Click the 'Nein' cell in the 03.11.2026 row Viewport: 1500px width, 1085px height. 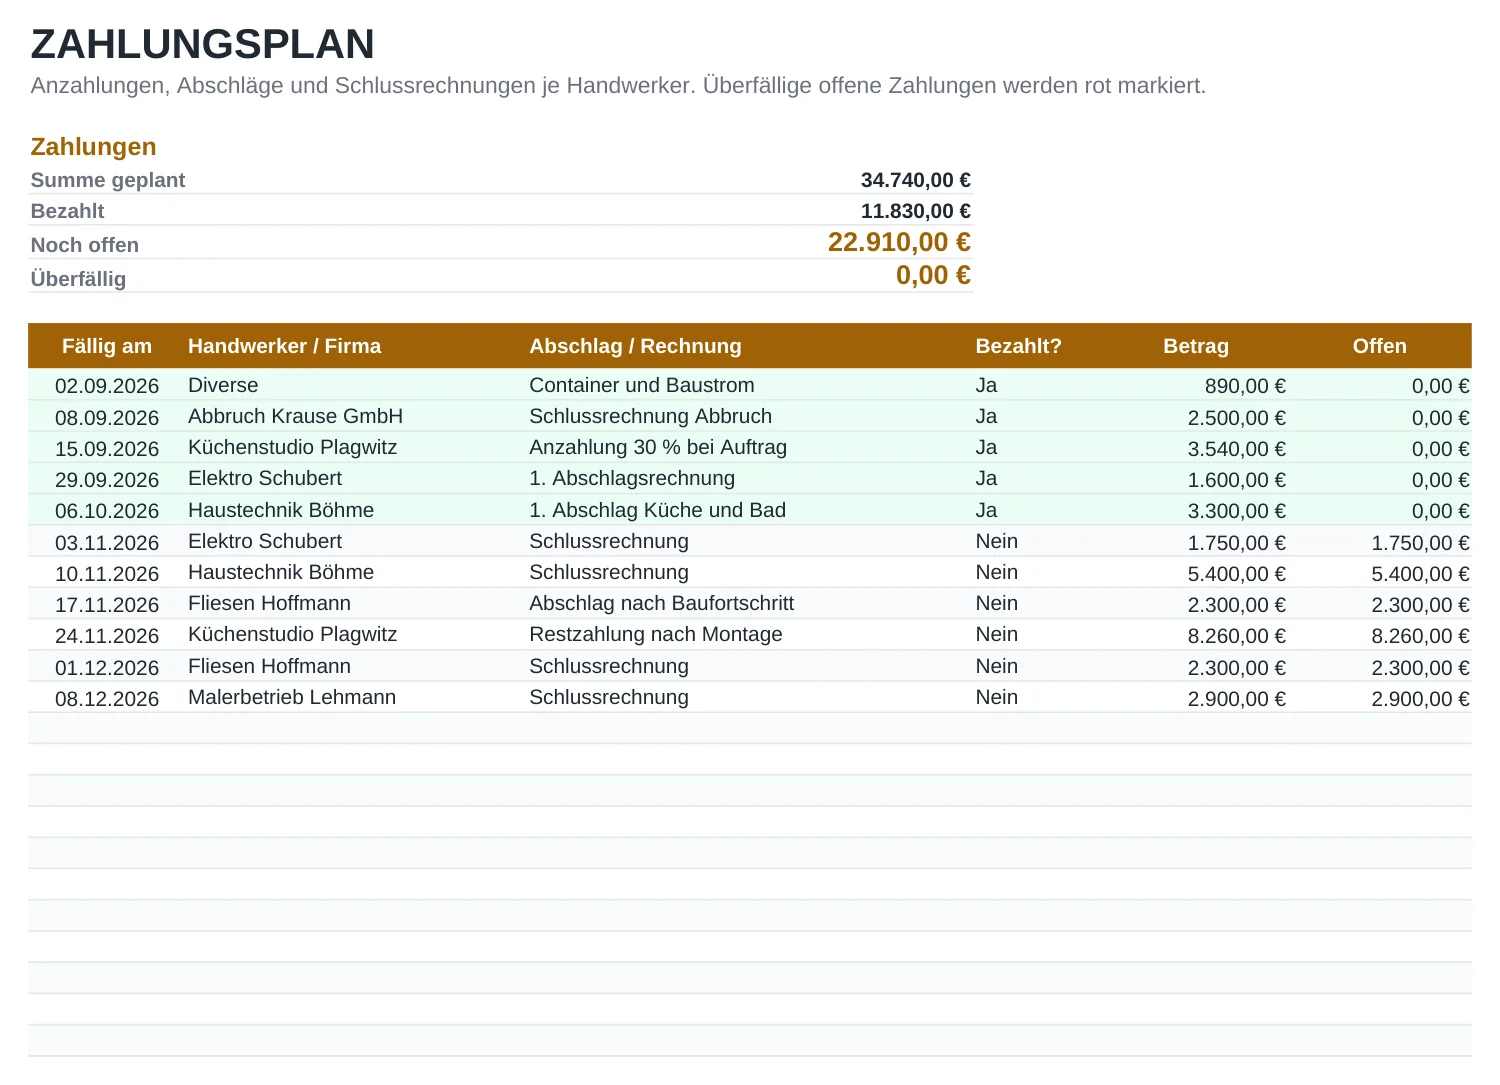pos(996,541)
